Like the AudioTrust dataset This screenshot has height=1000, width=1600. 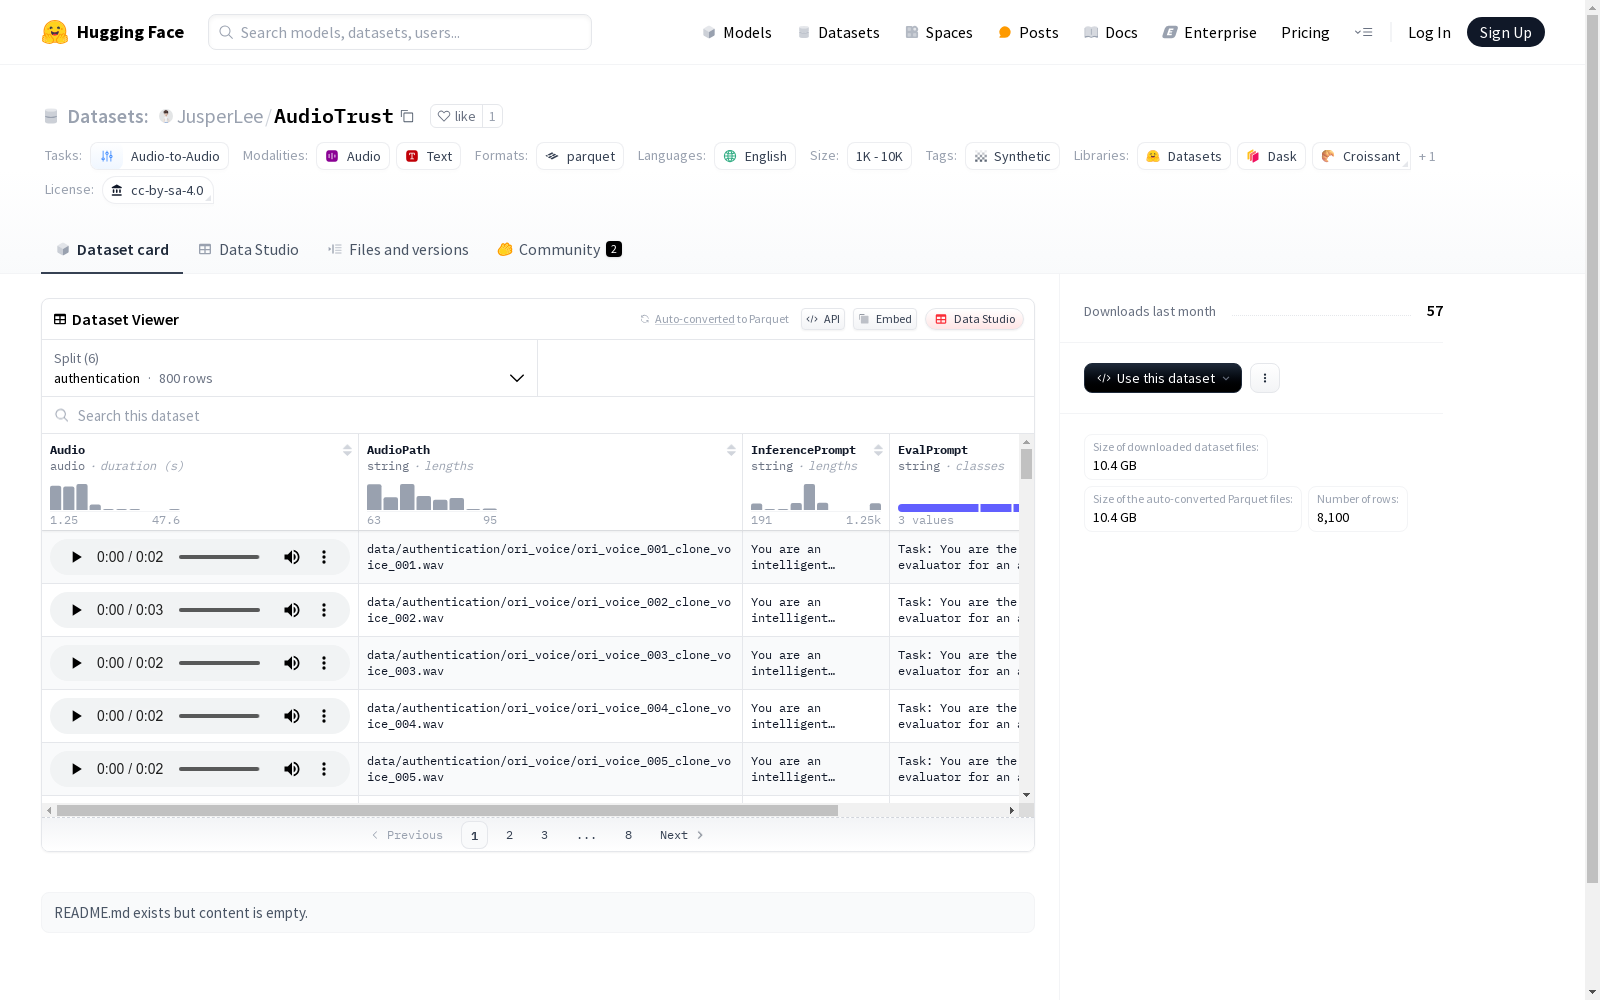coord(456,116)
